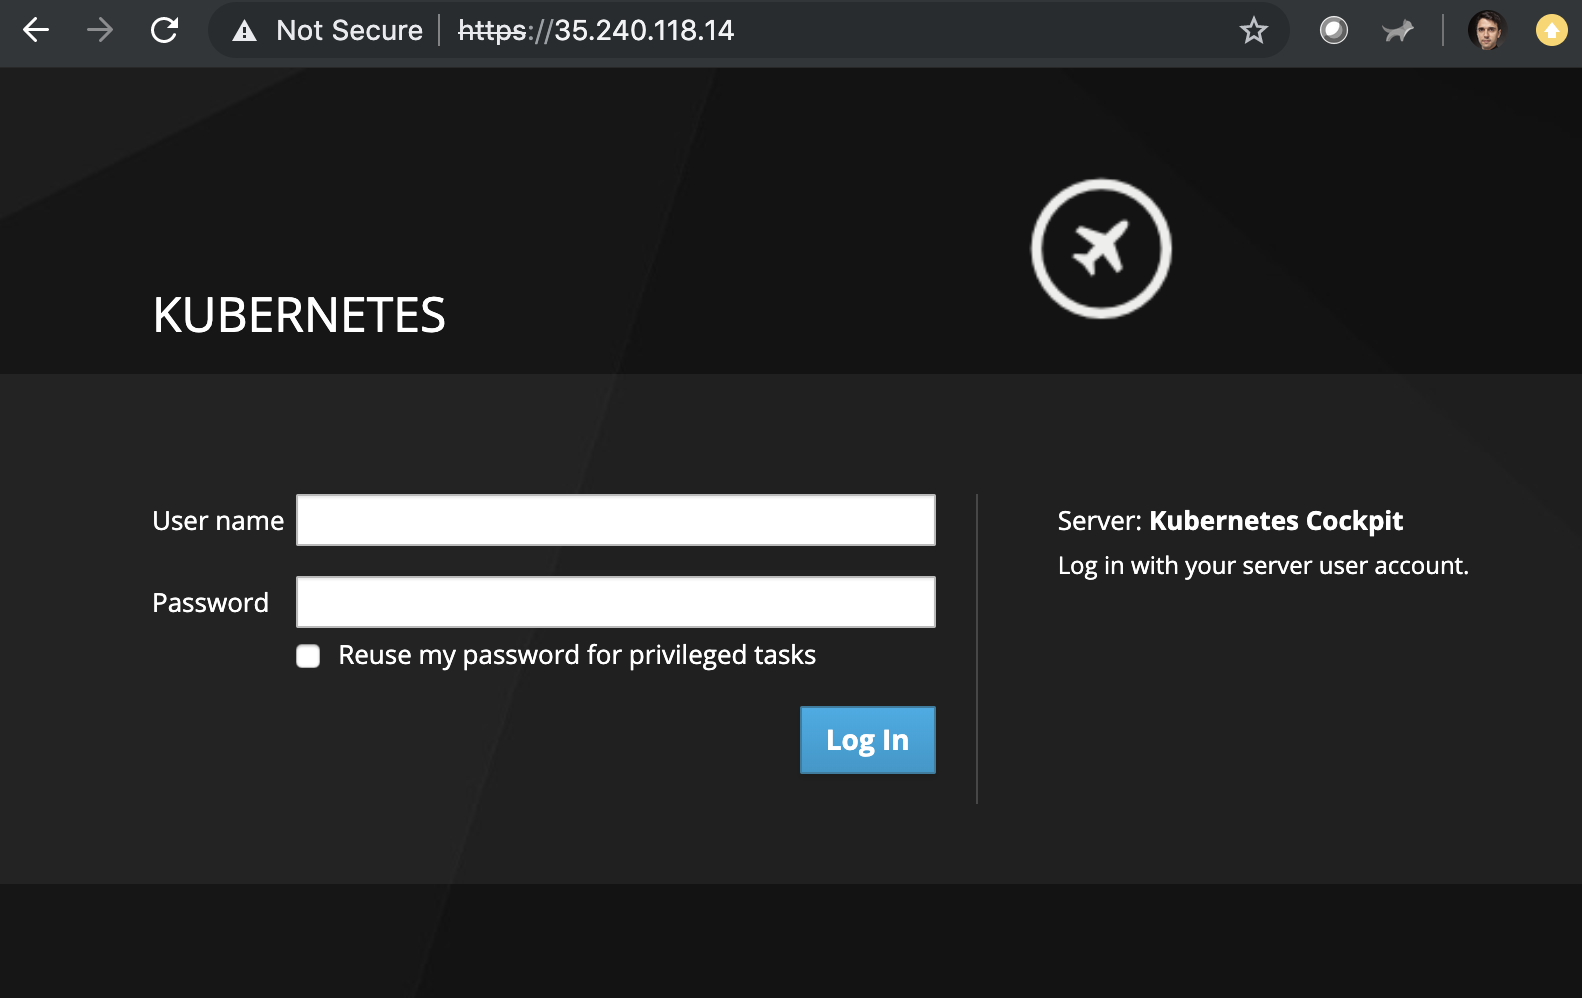Click the Log In button
The image size is (1582, 998).
click(x=868, y=740)
